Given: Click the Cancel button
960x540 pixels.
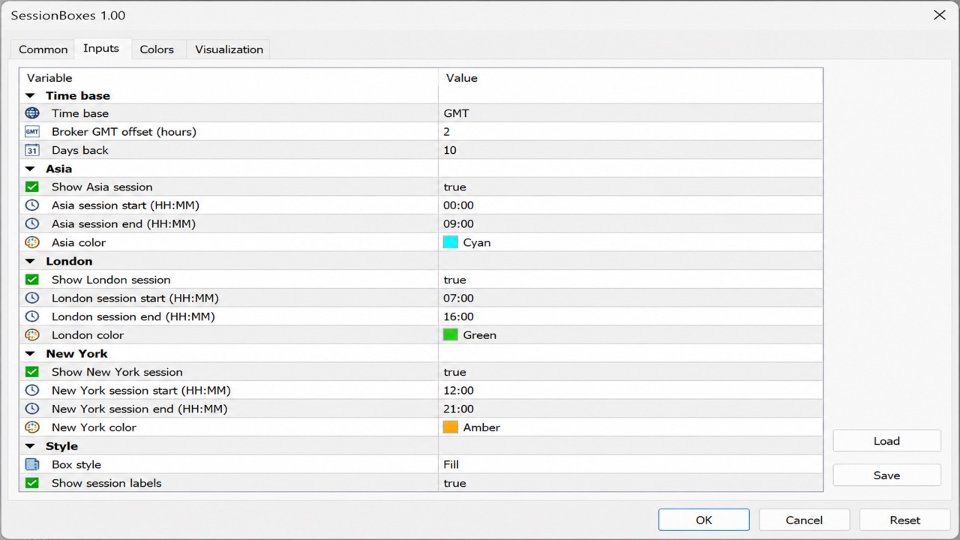Looking at the screenshot, I should [804, 520].
